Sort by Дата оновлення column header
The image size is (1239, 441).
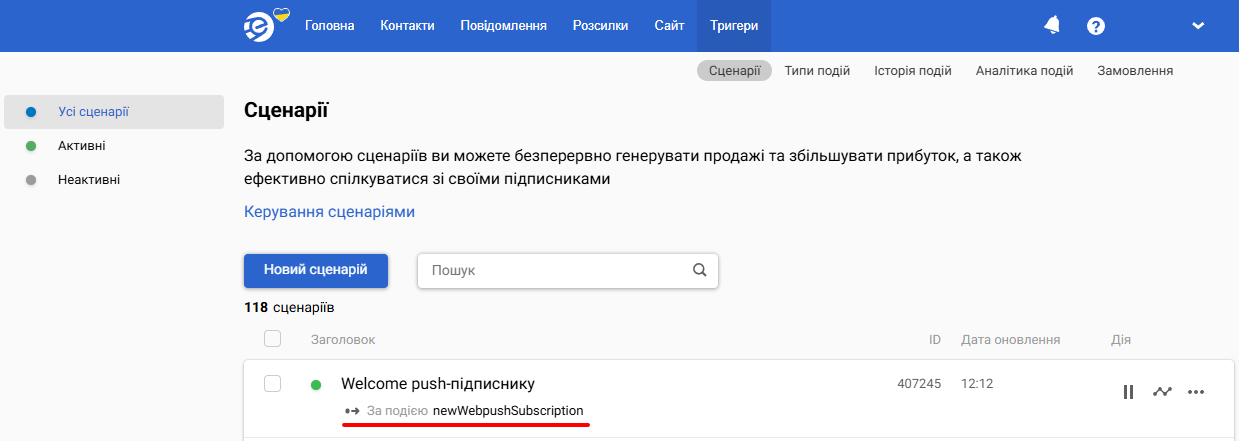coord(1010,340)
